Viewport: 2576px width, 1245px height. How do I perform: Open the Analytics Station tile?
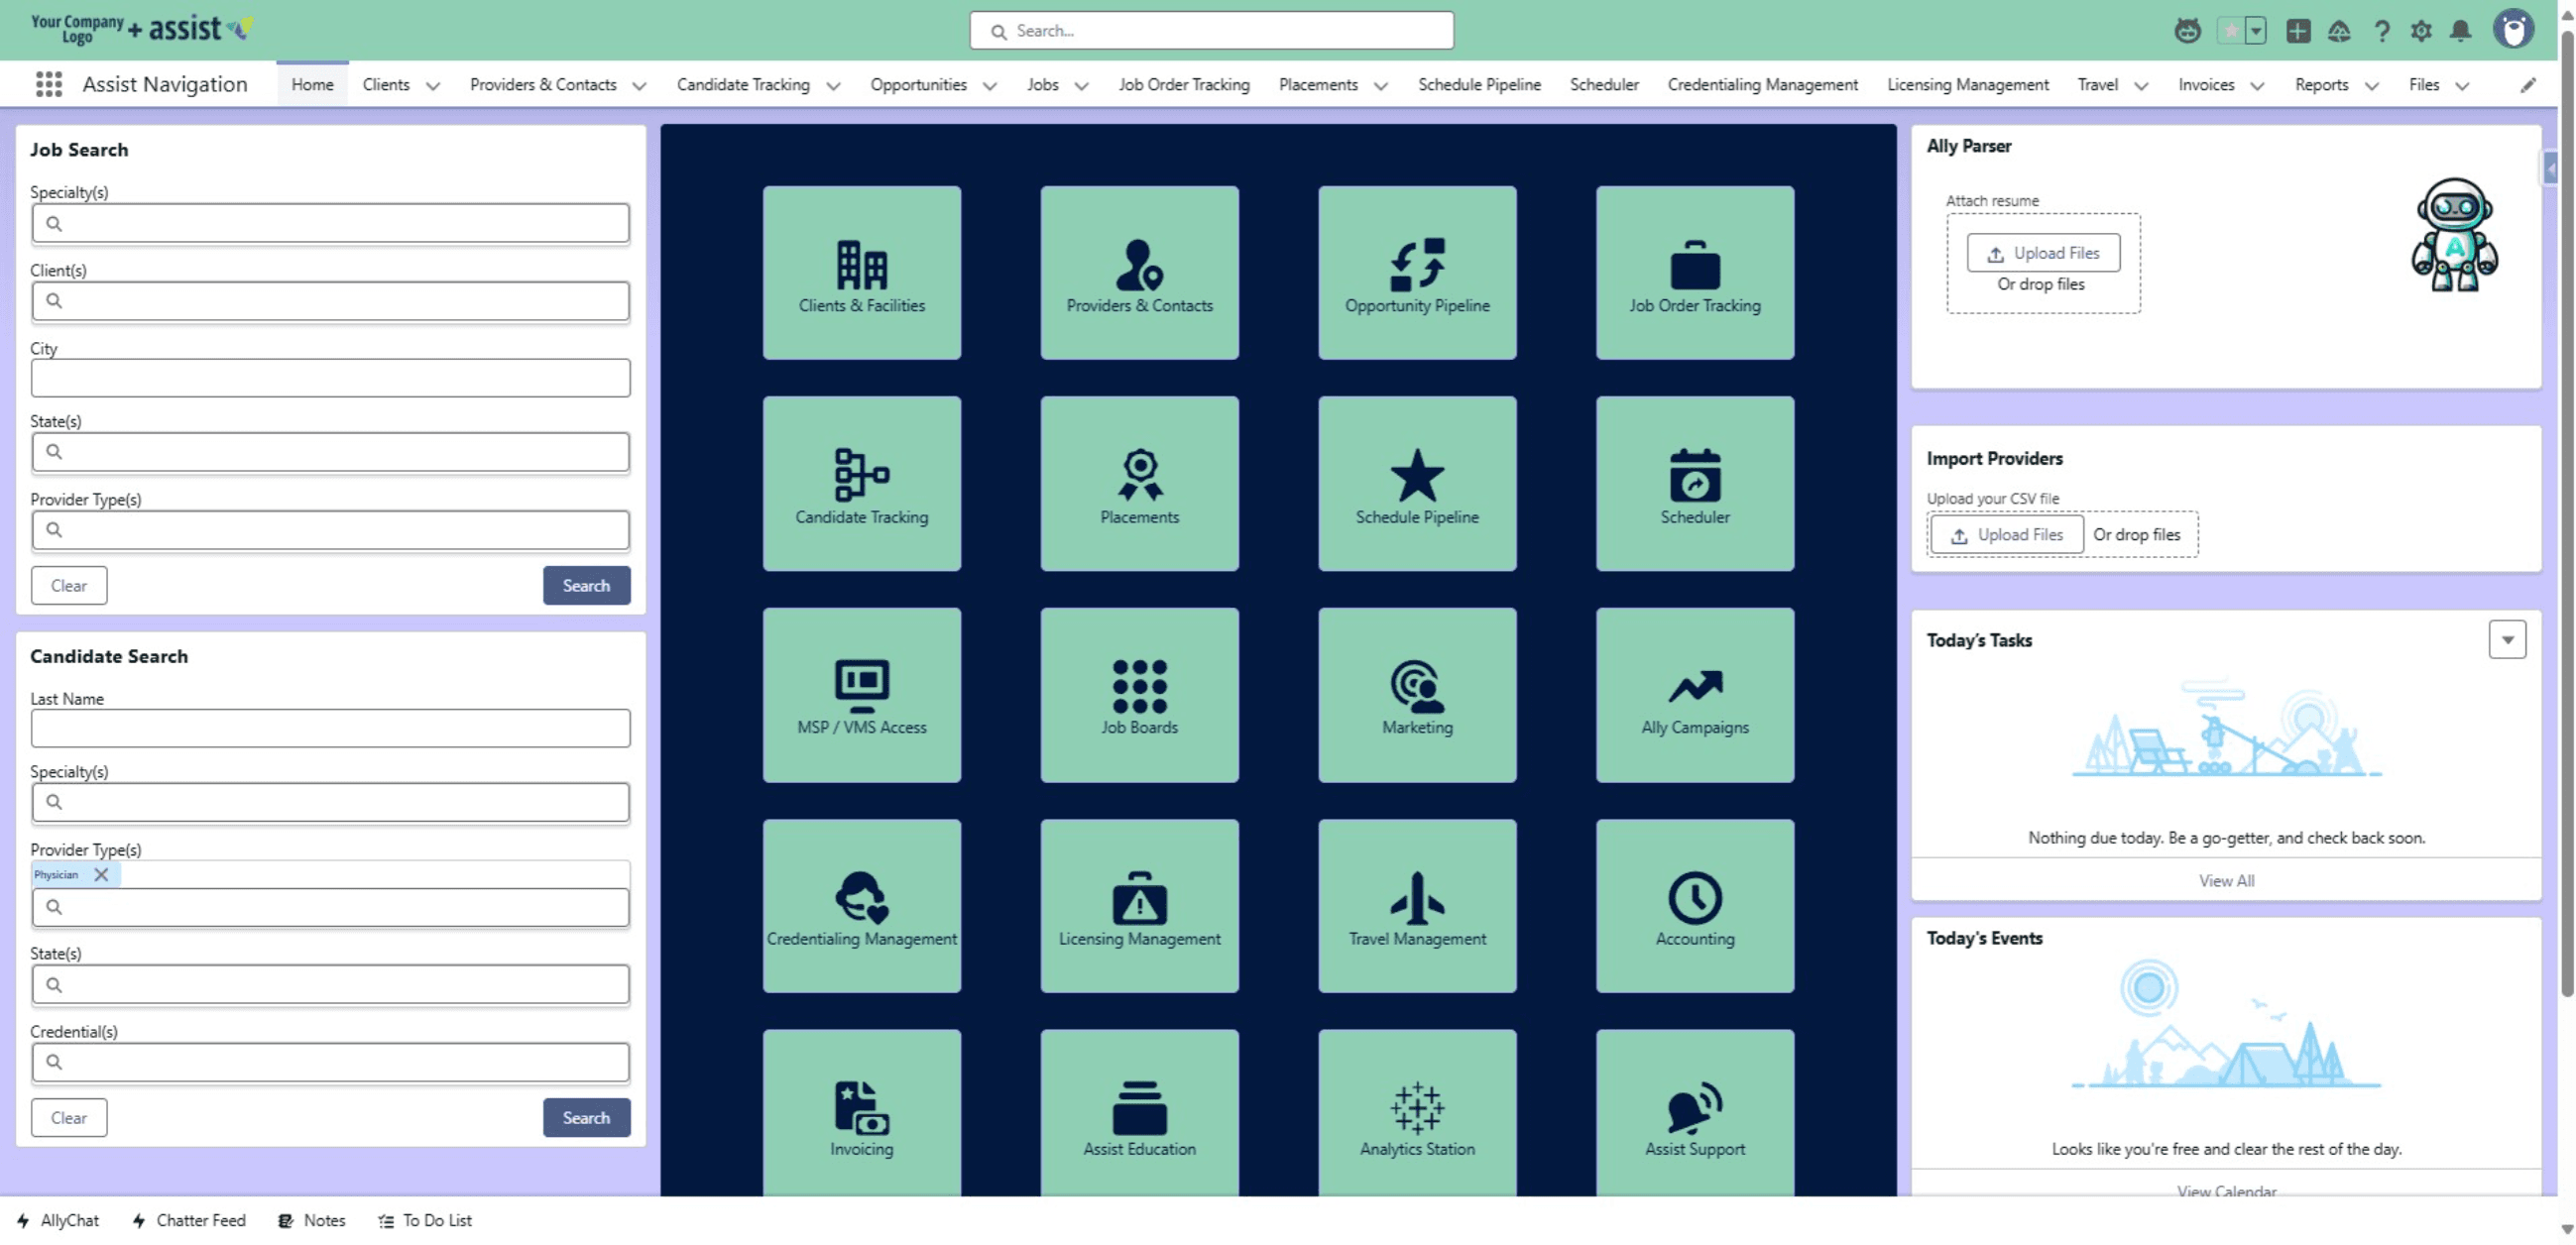point(1417,1113)
